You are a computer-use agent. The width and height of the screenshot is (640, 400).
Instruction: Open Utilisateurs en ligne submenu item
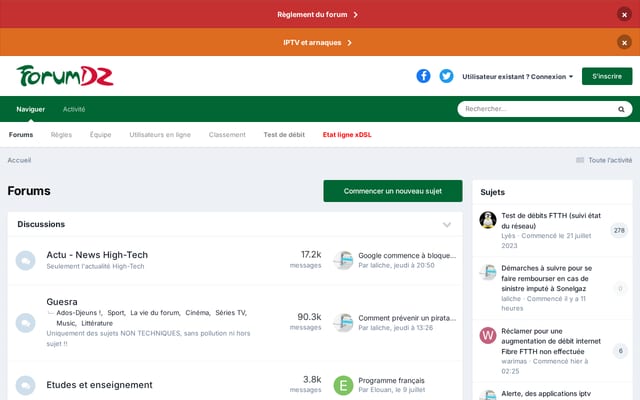coord(160,135)
